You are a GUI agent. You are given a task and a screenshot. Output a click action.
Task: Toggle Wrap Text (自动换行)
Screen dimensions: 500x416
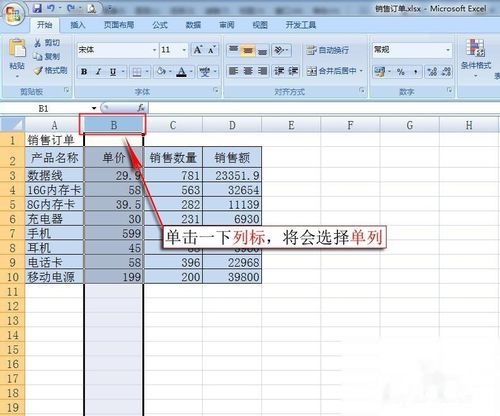coord(327,50)
